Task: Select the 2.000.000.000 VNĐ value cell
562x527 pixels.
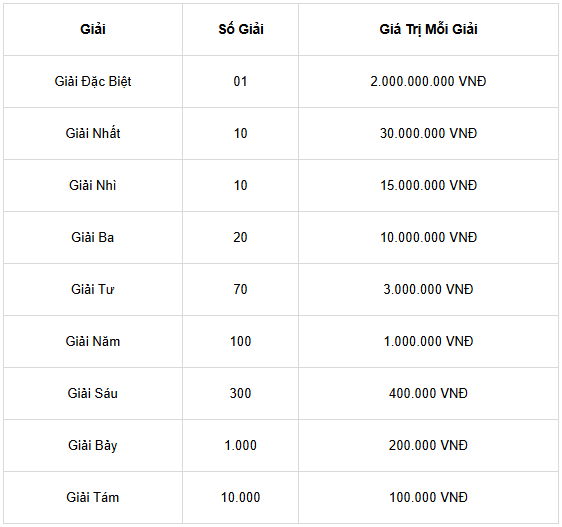Action: tap(428, 81)
